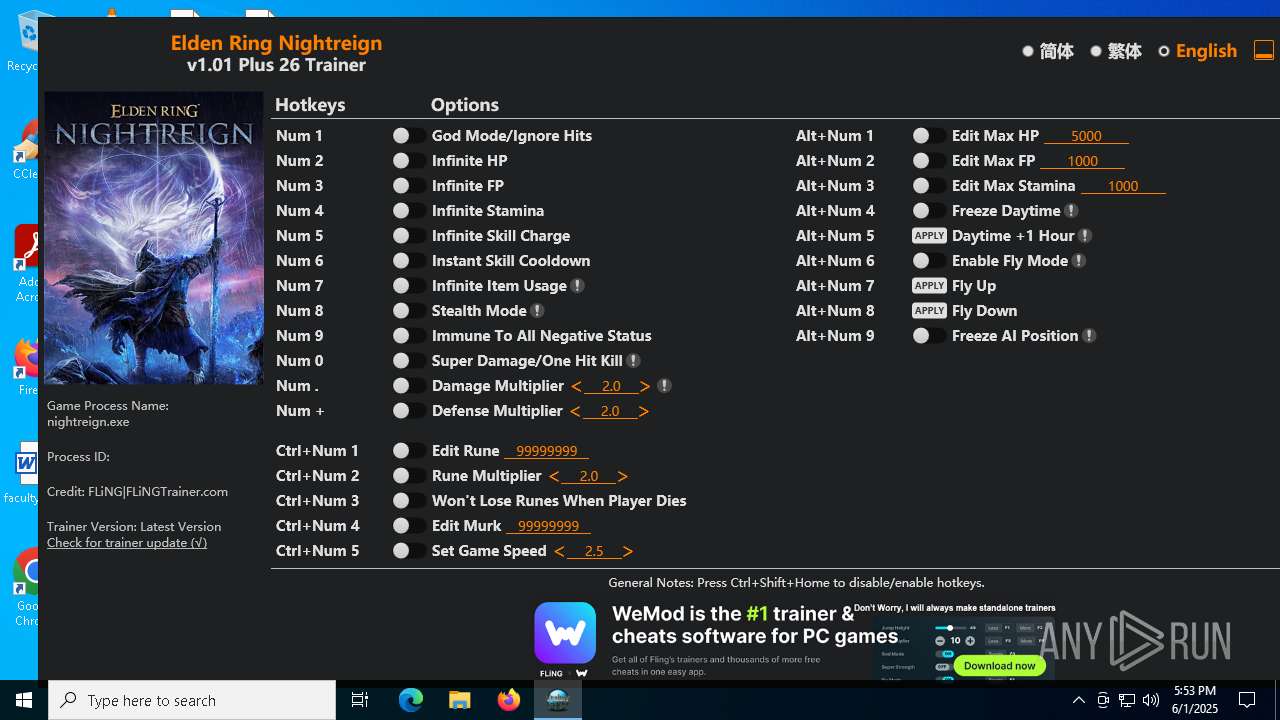Enable Instant Skill Cooldown
1280x720 pixels.
pyautogui.click(x=408, y=261)
